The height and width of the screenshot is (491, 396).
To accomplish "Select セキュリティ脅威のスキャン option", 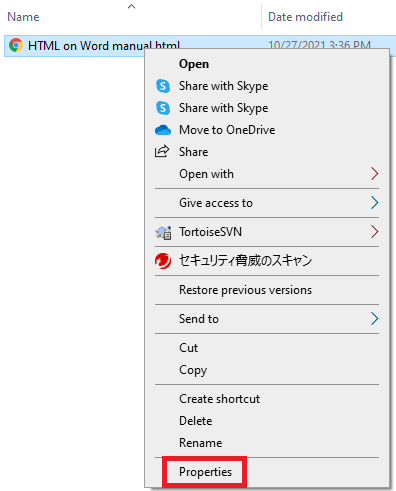I will (245, 260).
